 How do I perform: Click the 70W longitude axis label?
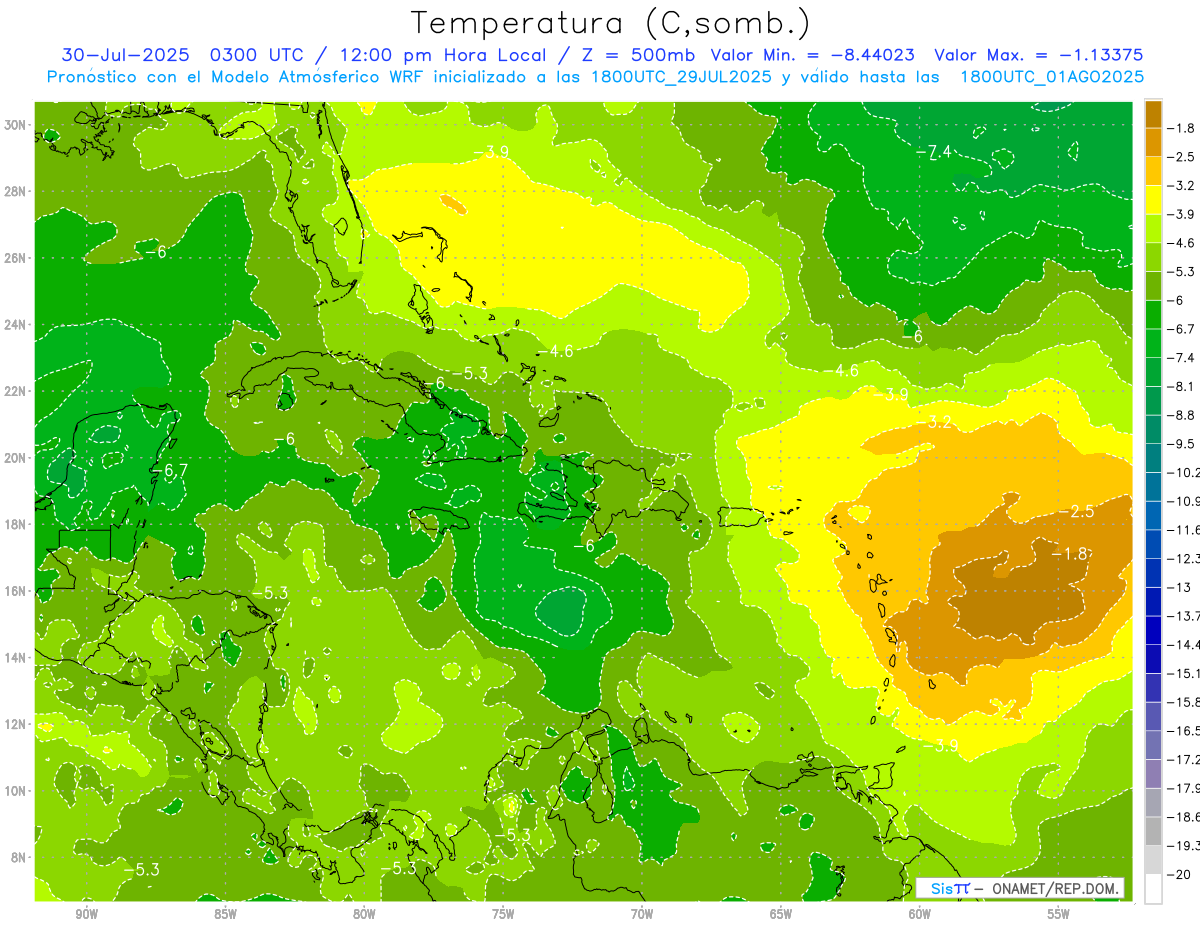point(642,914)
